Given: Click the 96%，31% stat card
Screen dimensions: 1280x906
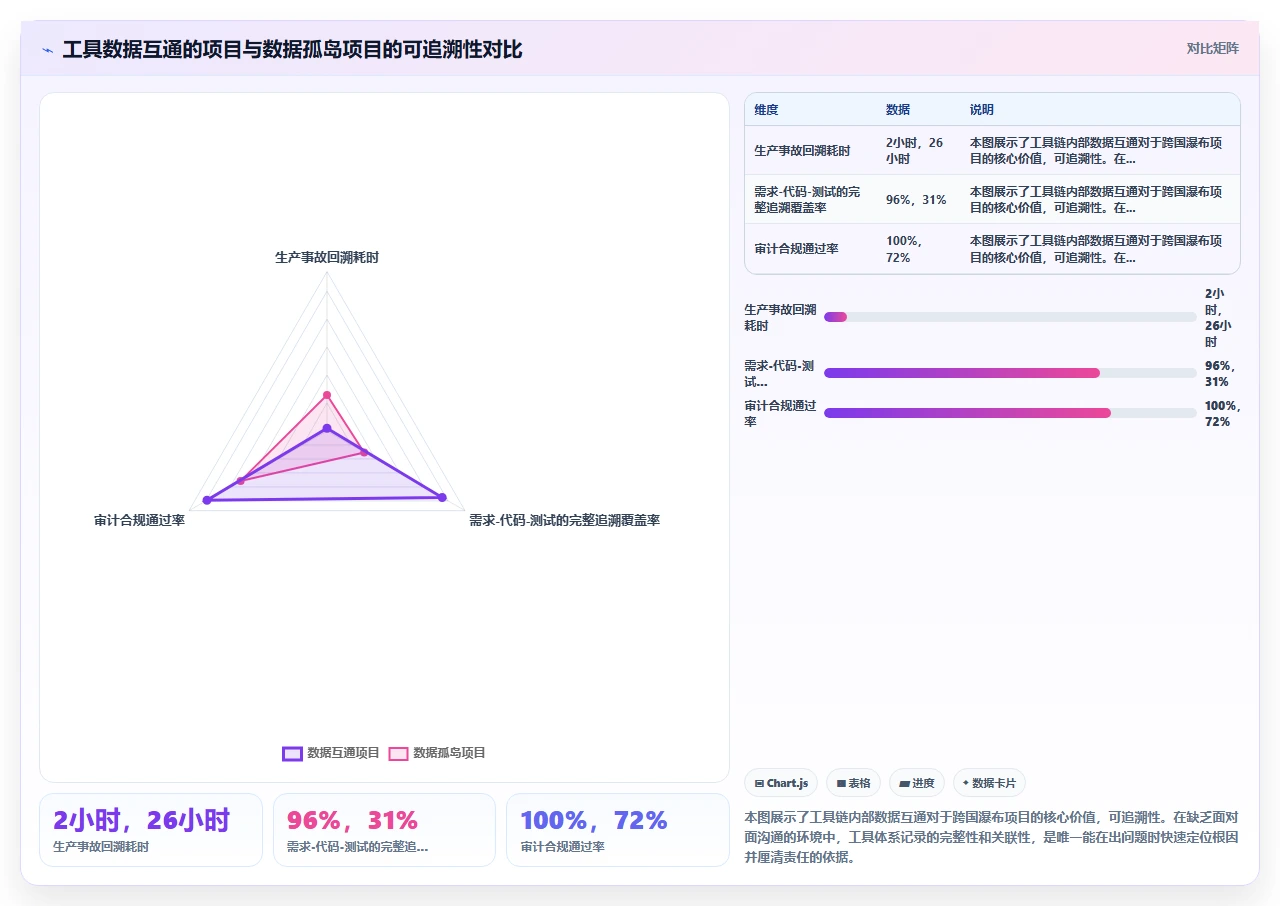Looking at the screenshot, I should pyautogui.click(x=384, y=830).
